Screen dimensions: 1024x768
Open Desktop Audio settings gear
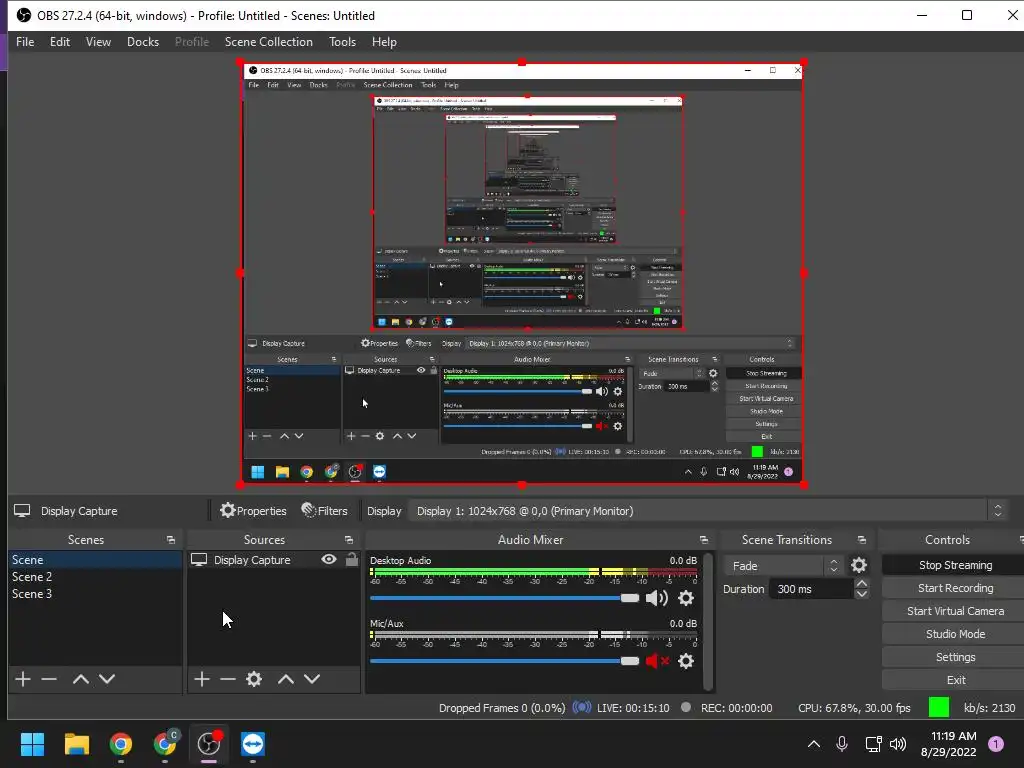pos(686,598)
